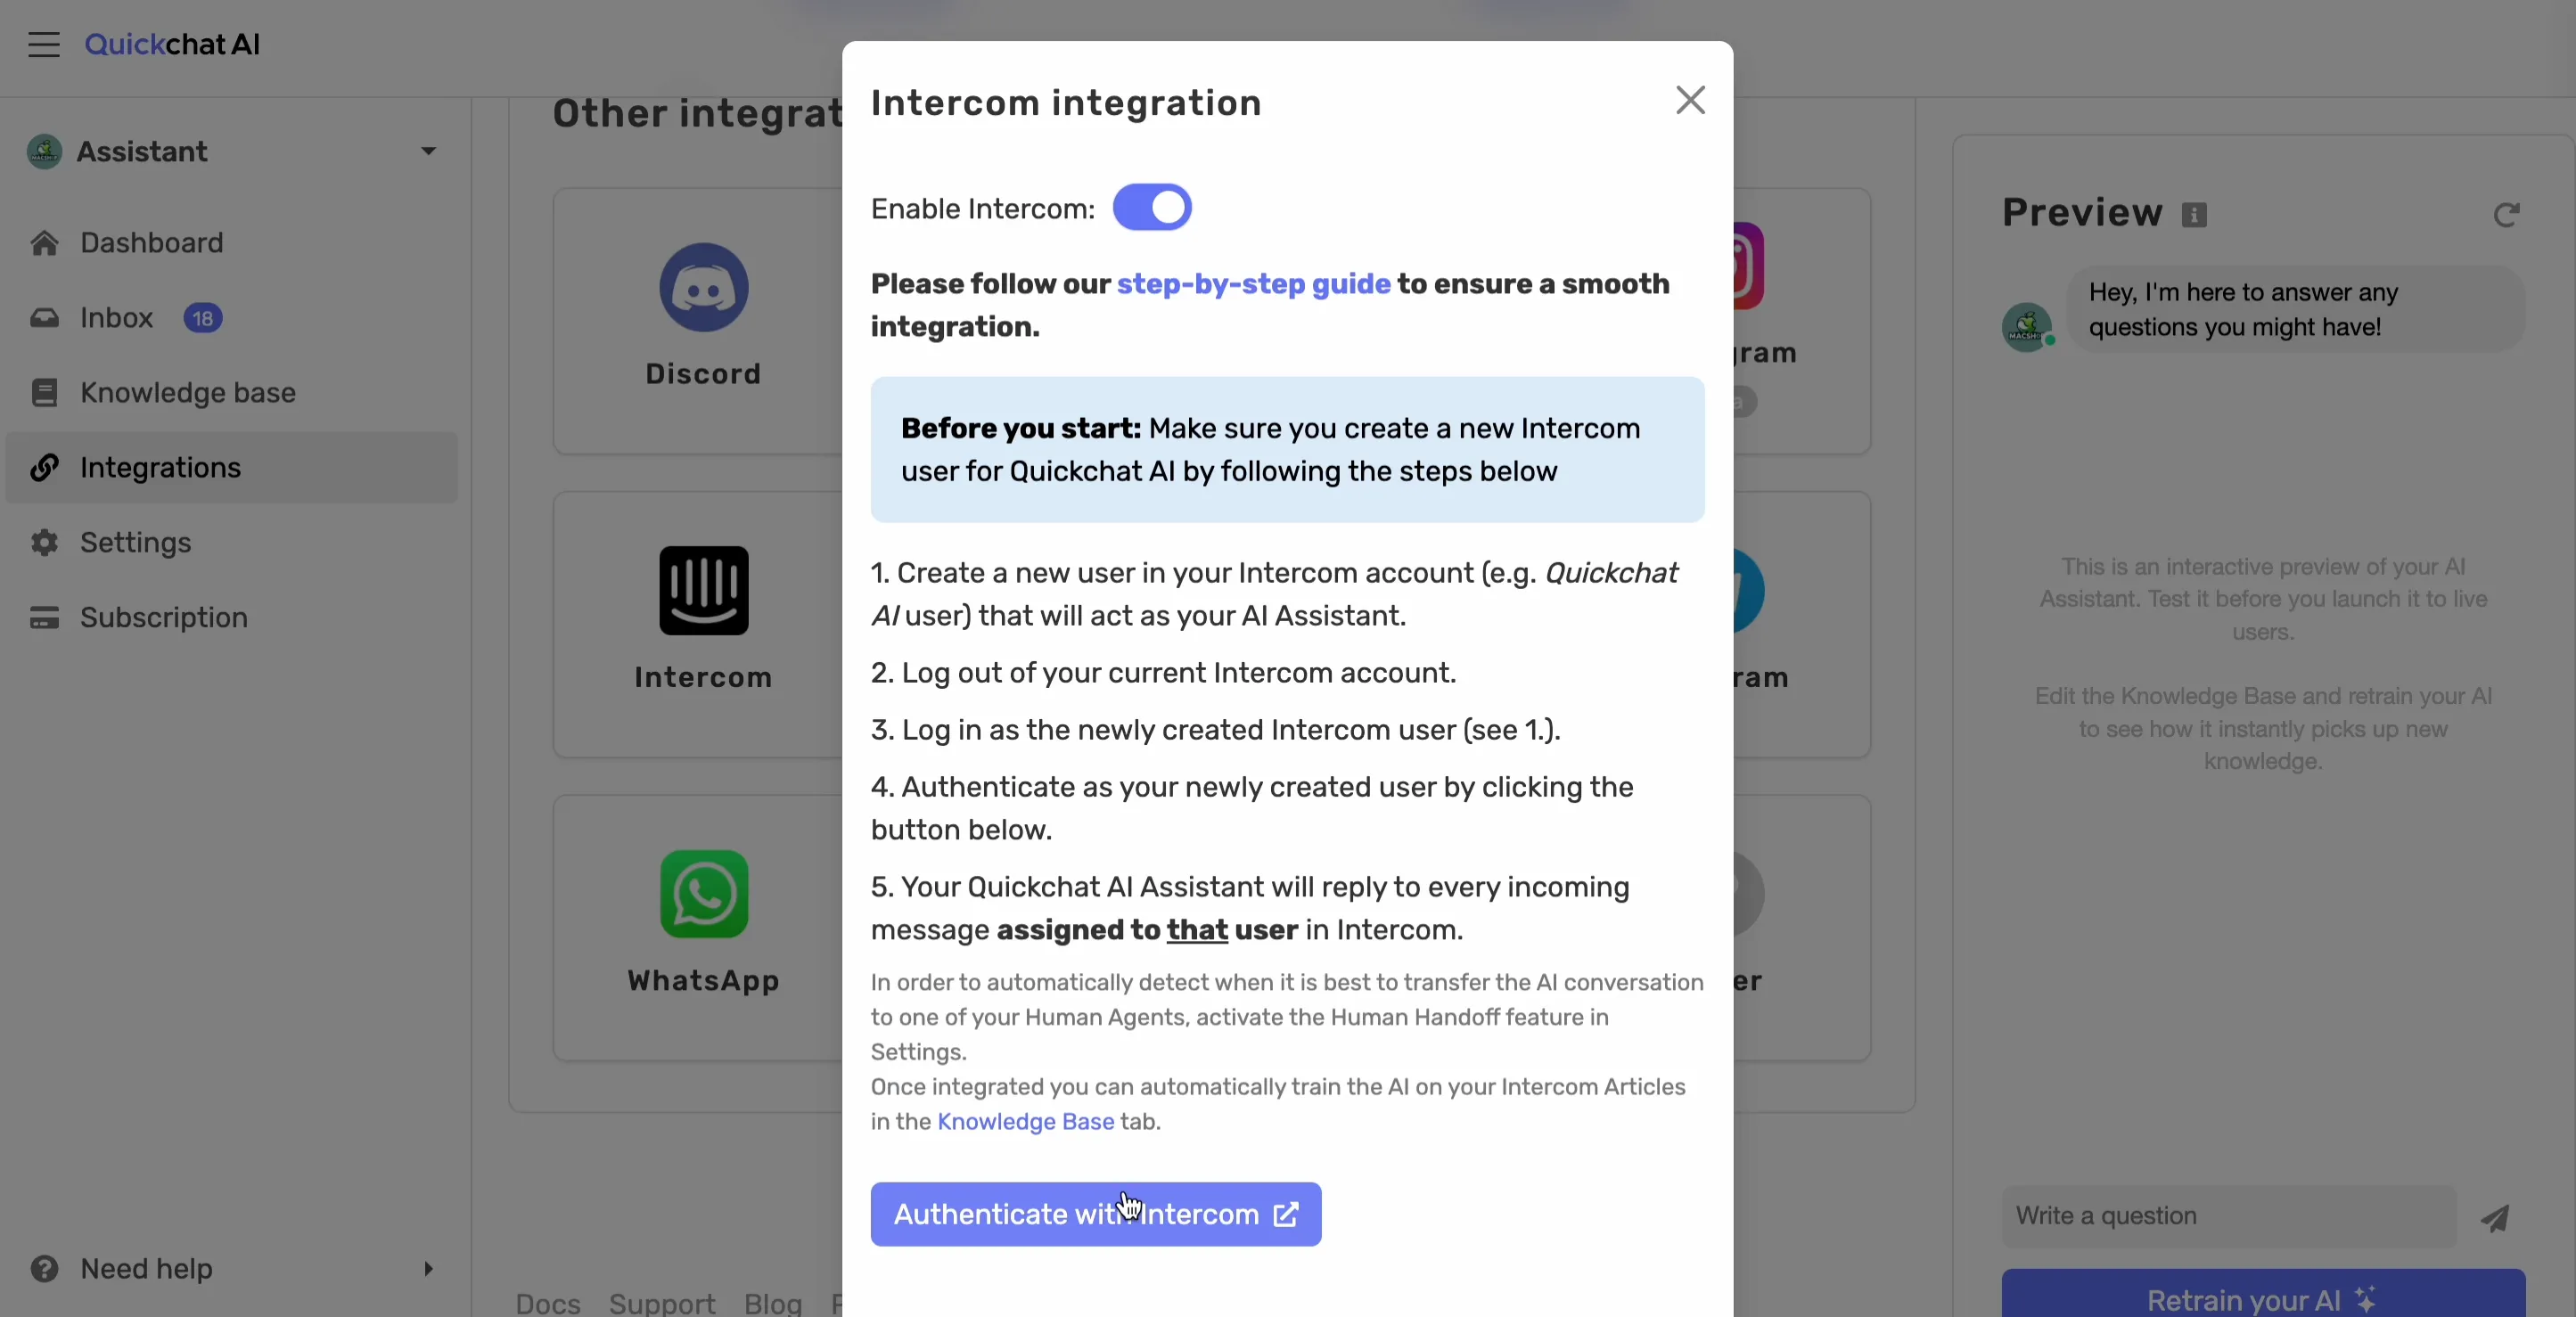Image resolution: width=2576 pixels, height=1317 pixels.
Task: Refresh the Preview chat
Action: 2506,215
